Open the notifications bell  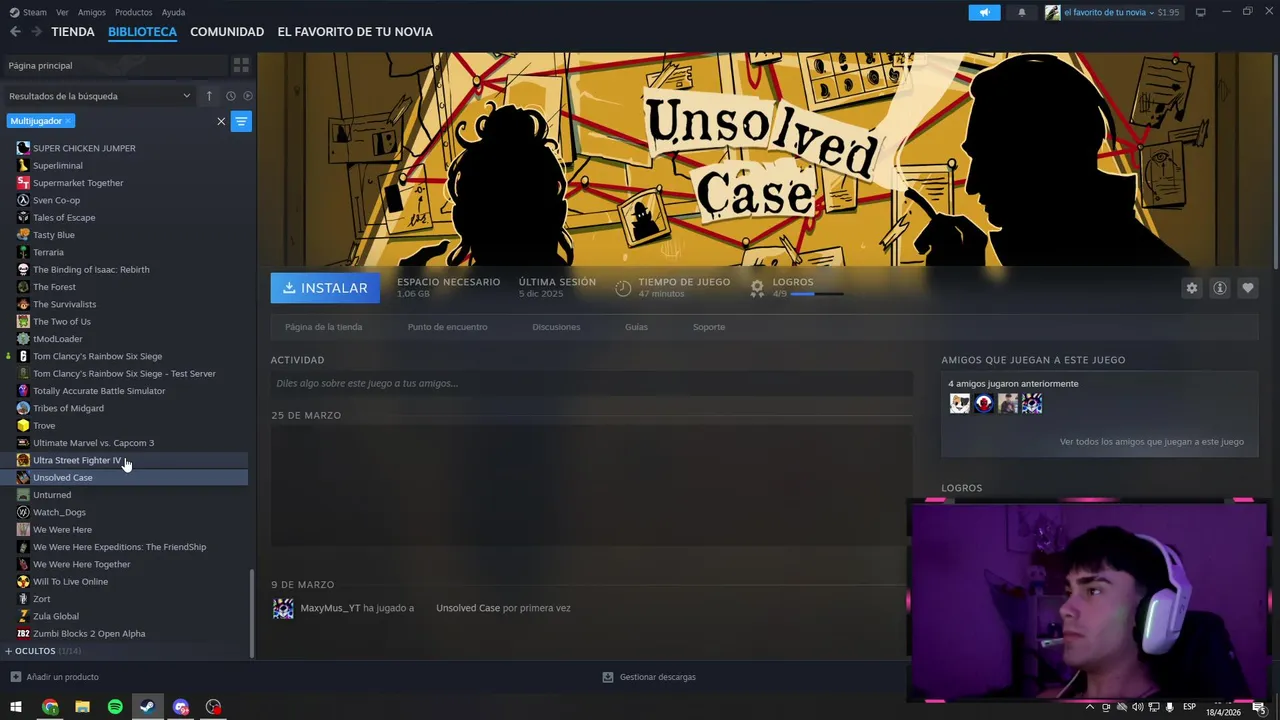point(1021,12)
